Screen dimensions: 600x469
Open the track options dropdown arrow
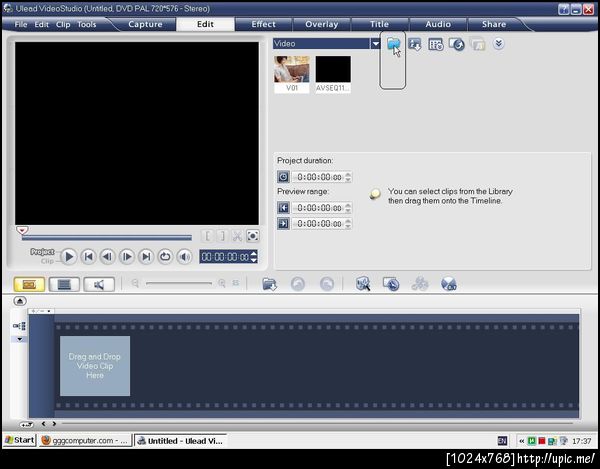tap(19, 339)
